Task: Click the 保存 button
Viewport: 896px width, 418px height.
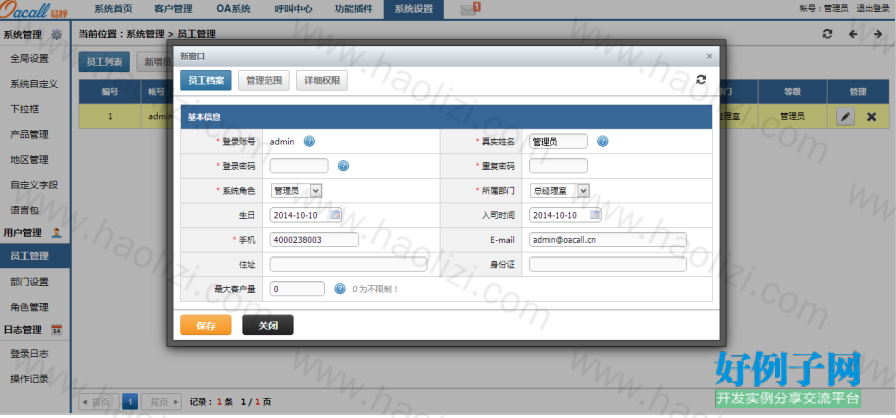Action: (206, 325)
